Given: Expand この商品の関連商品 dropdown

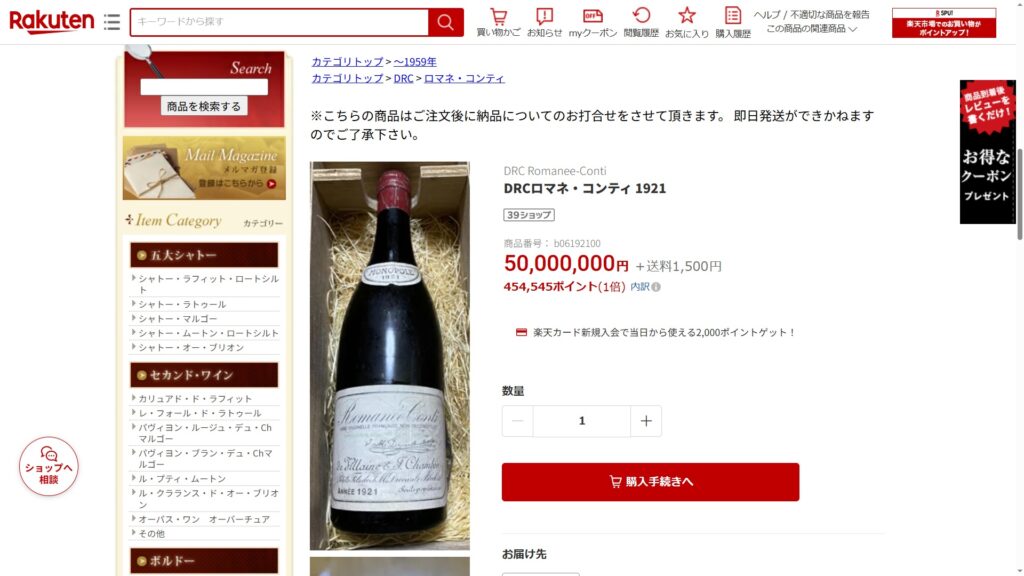Looking at the screenshot, I should coord(812,29).
